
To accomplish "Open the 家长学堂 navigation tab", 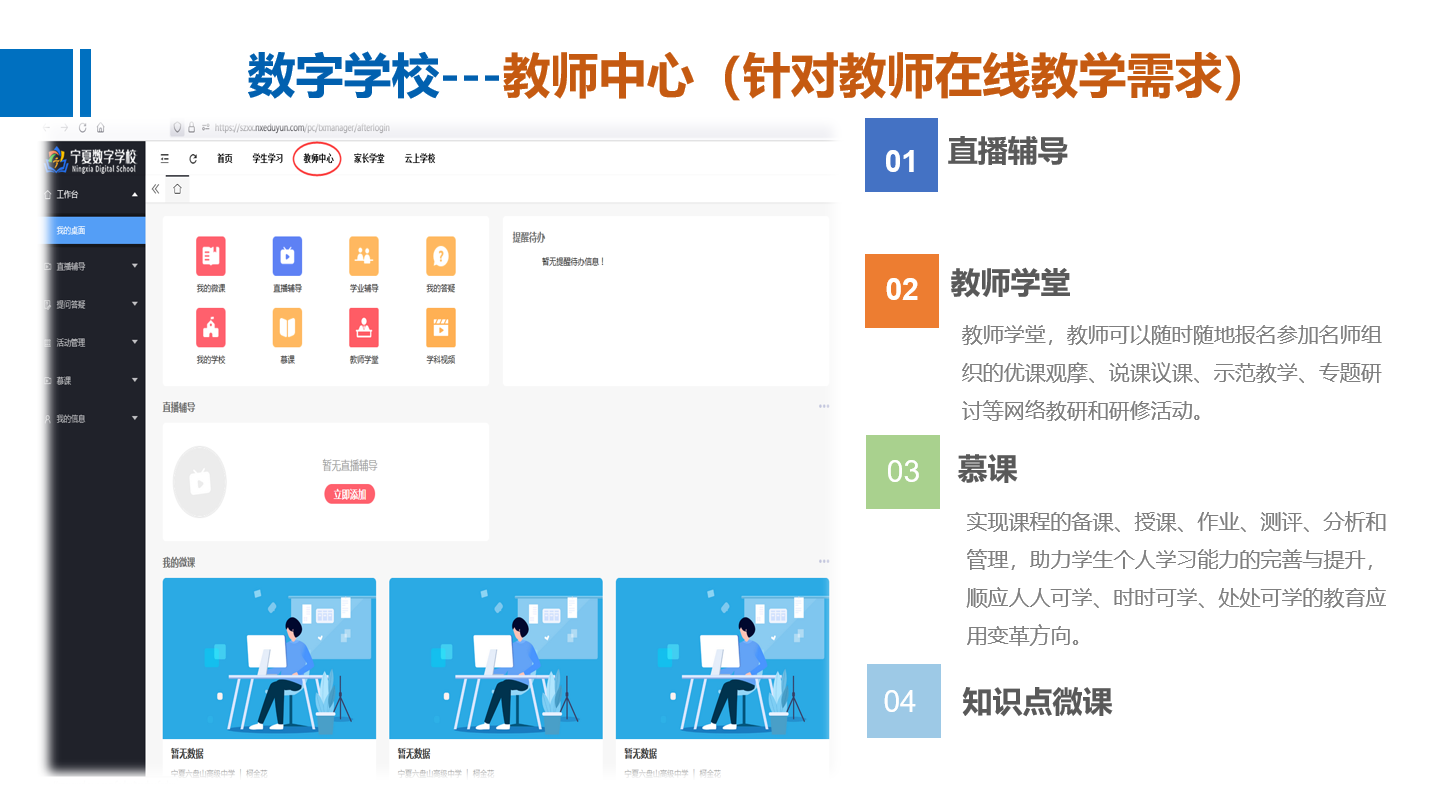I will pos(369,159).
